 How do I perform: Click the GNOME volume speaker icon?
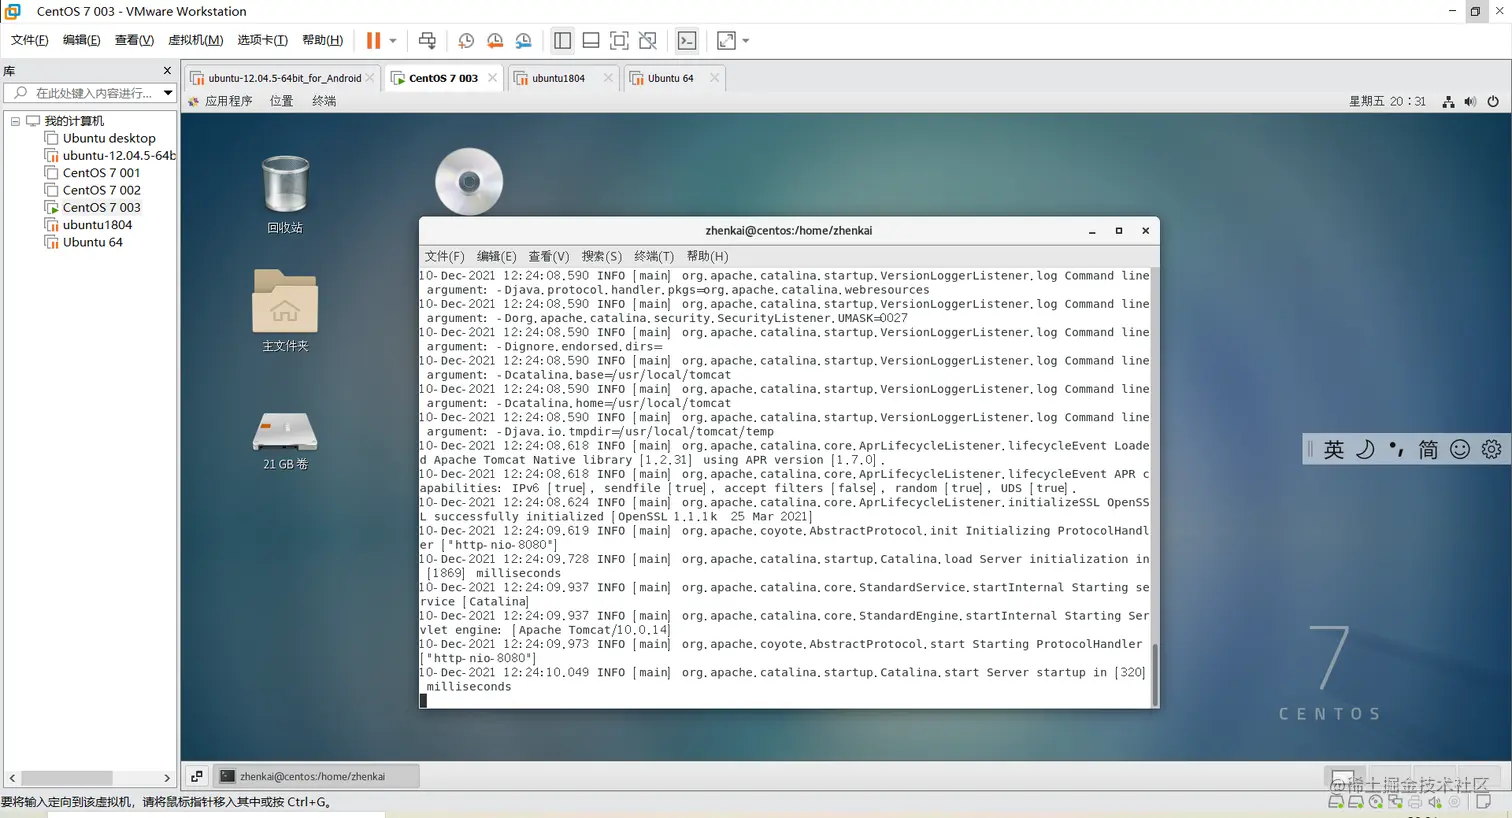pos(1470,102)
